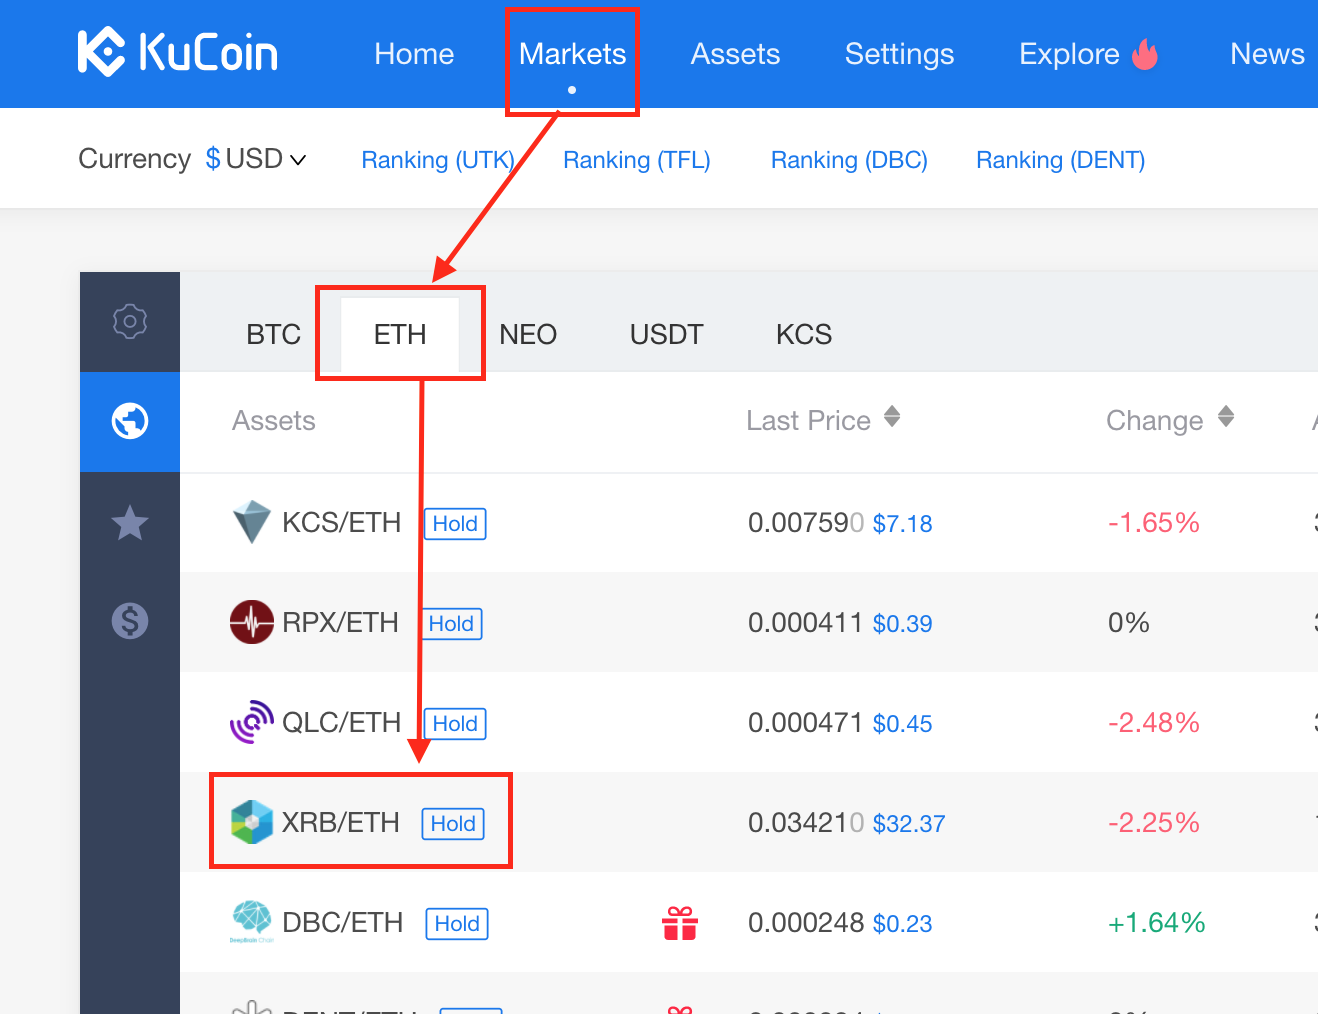This screenshot has width=1318, height=1014.
Task: Open the Ranking (UTK) link
Action: [x=438, y=160]
